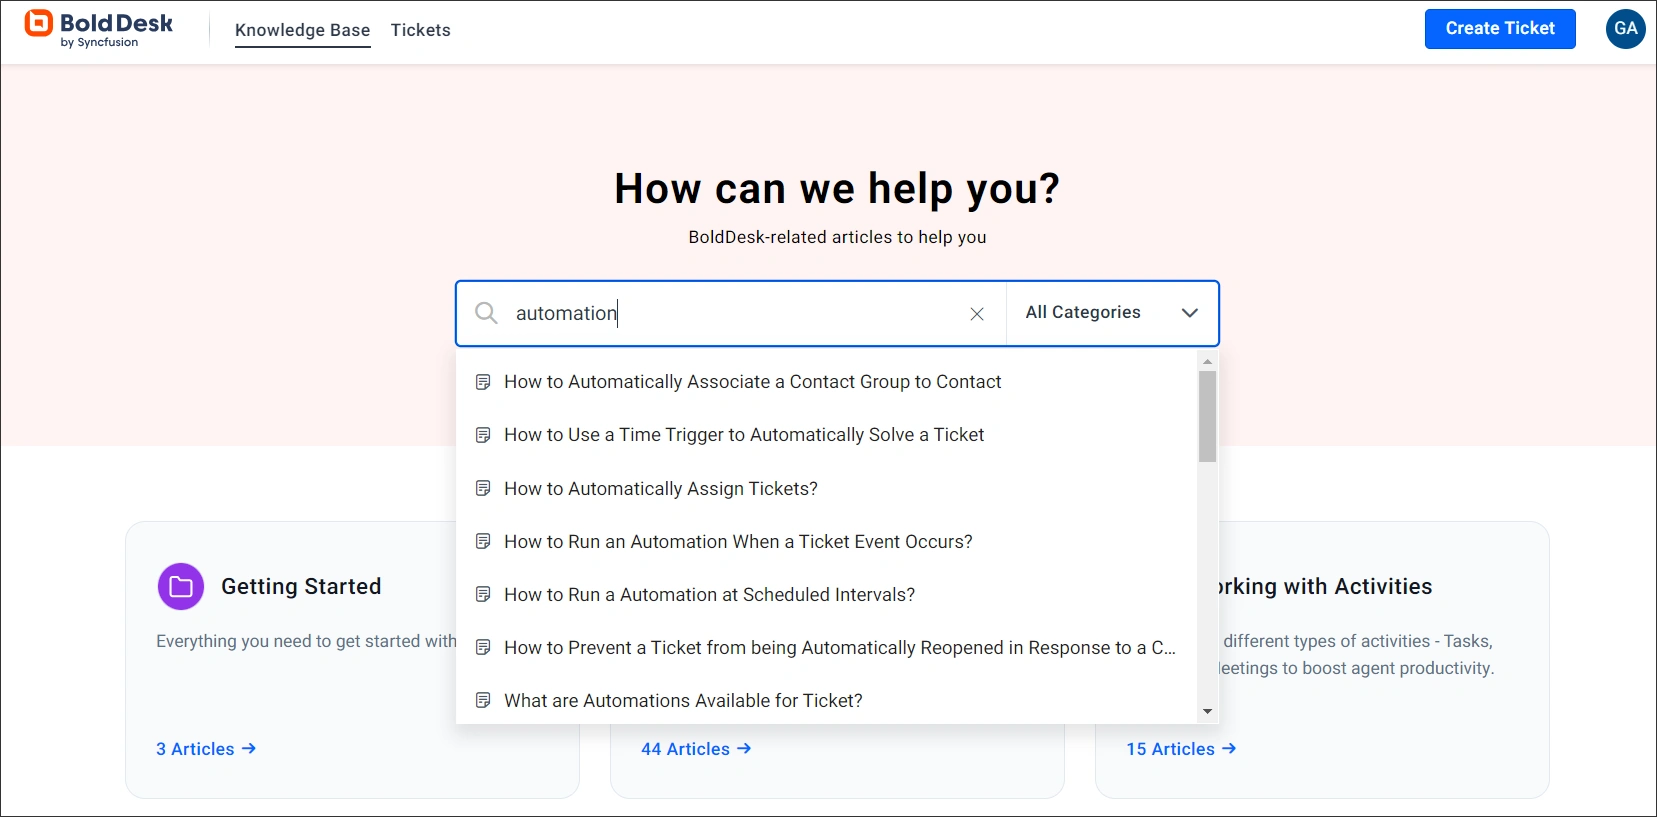Click article icon beside 'Time Trigger' result

point(483,435)
